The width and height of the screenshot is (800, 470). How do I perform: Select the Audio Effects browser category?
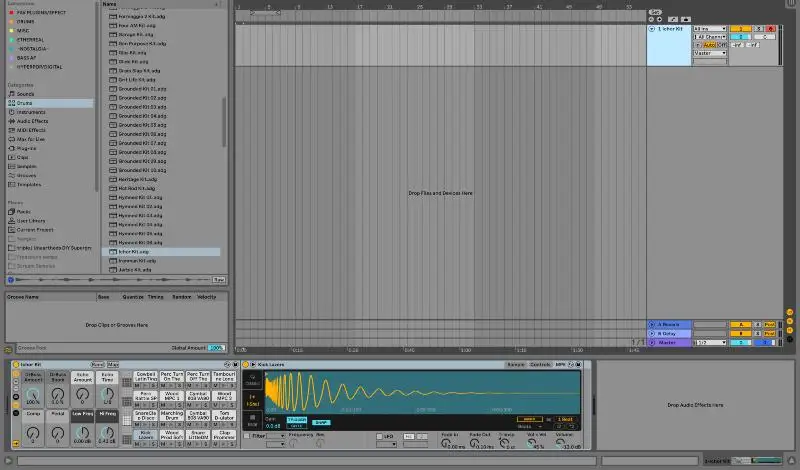click(32, 121)
